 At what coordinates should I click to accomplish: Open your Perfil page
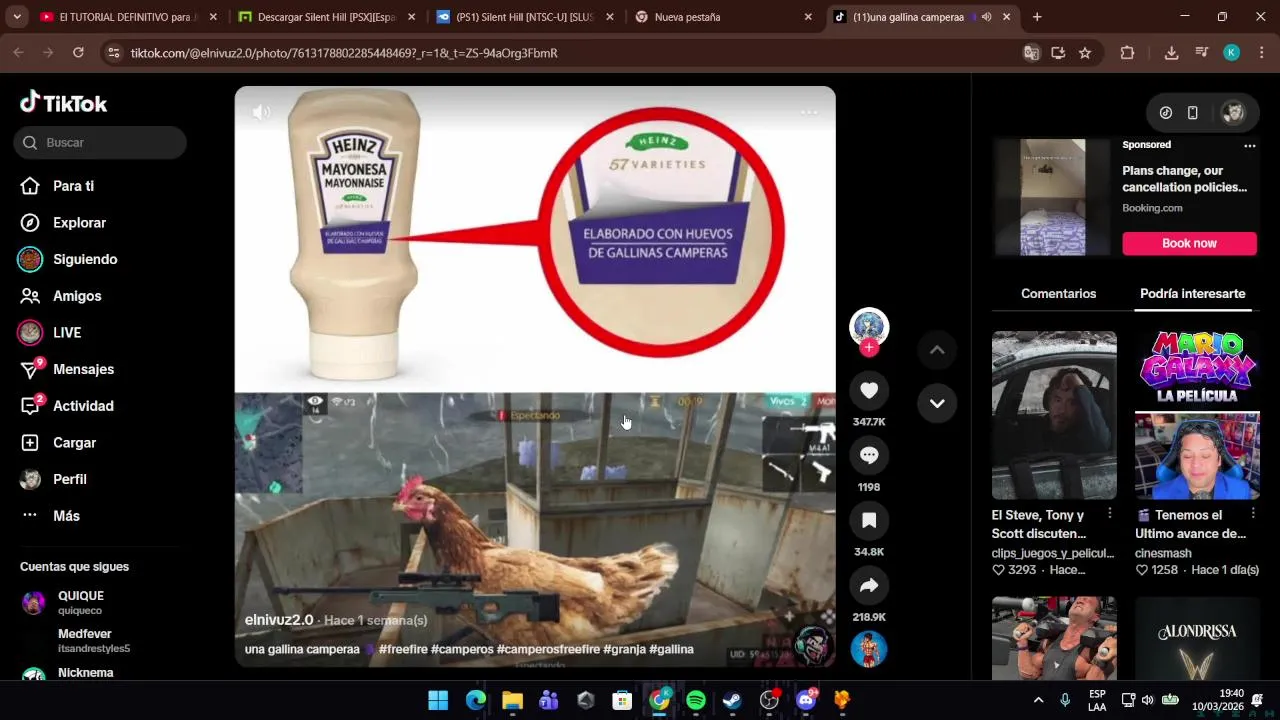click(55, 479)
